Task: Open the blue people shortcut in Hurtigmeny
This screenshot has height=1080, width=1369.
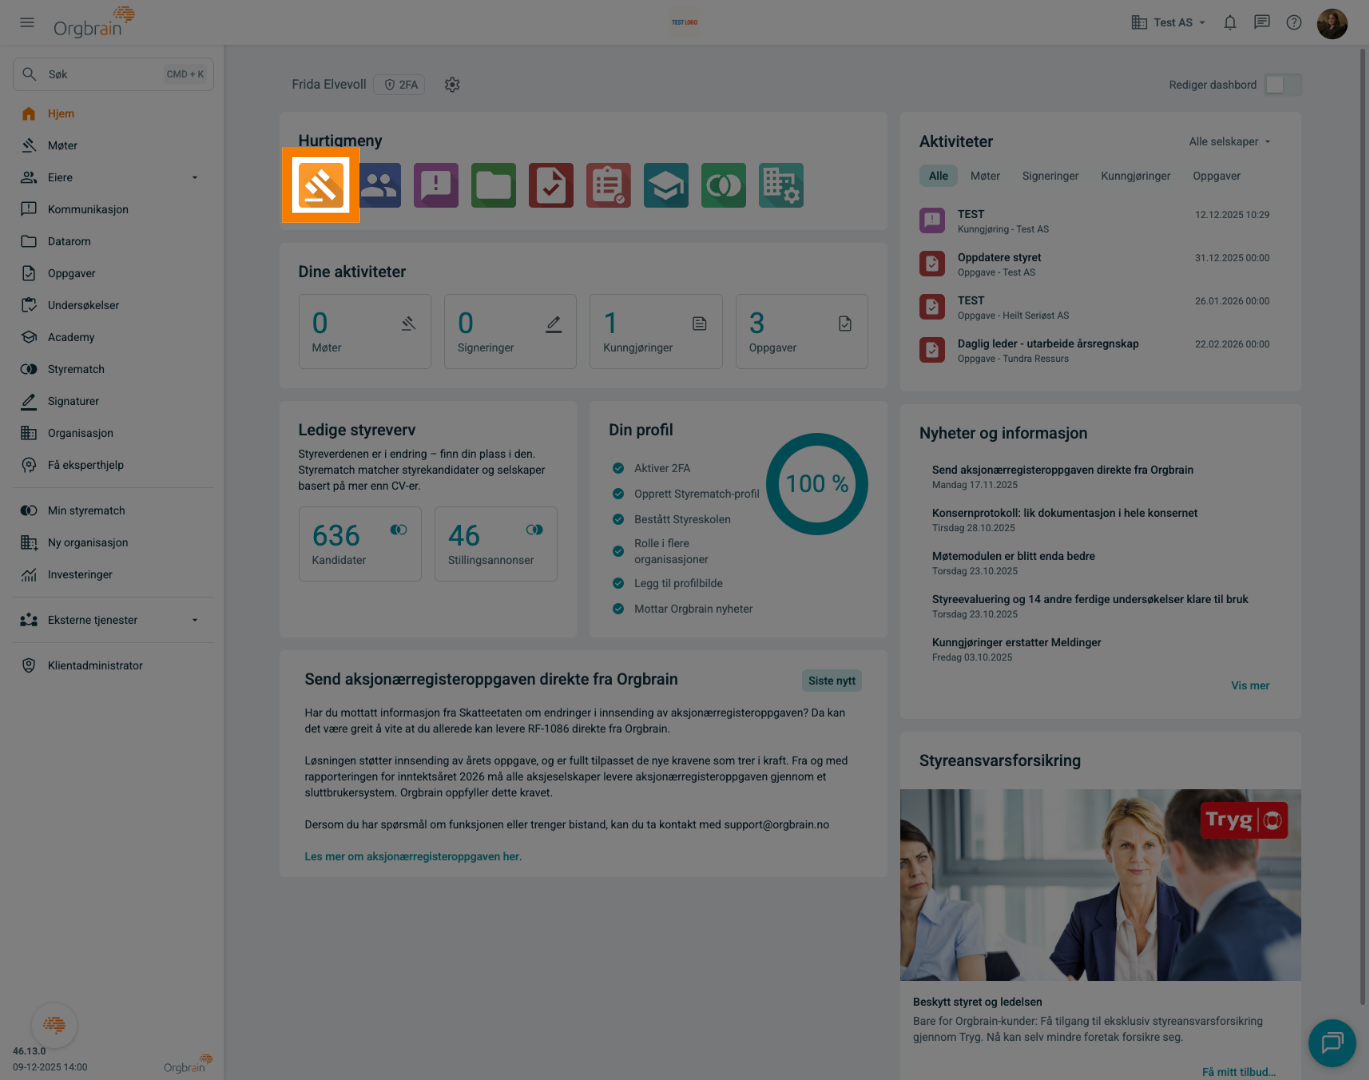Action: coord(378,186)
